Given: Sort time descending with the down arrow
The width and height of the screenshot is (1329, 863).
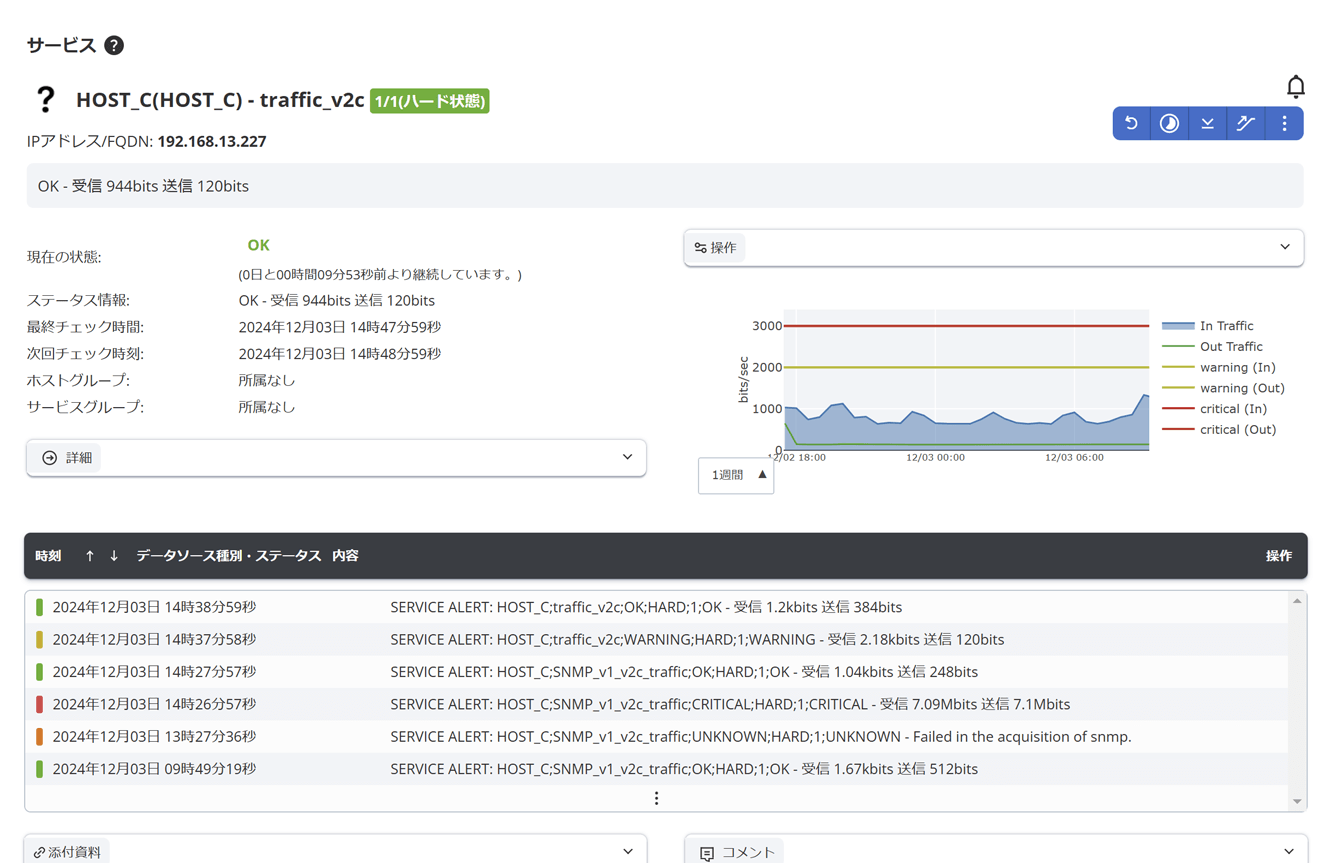Looking at the screenshot, I should (114, 556).
